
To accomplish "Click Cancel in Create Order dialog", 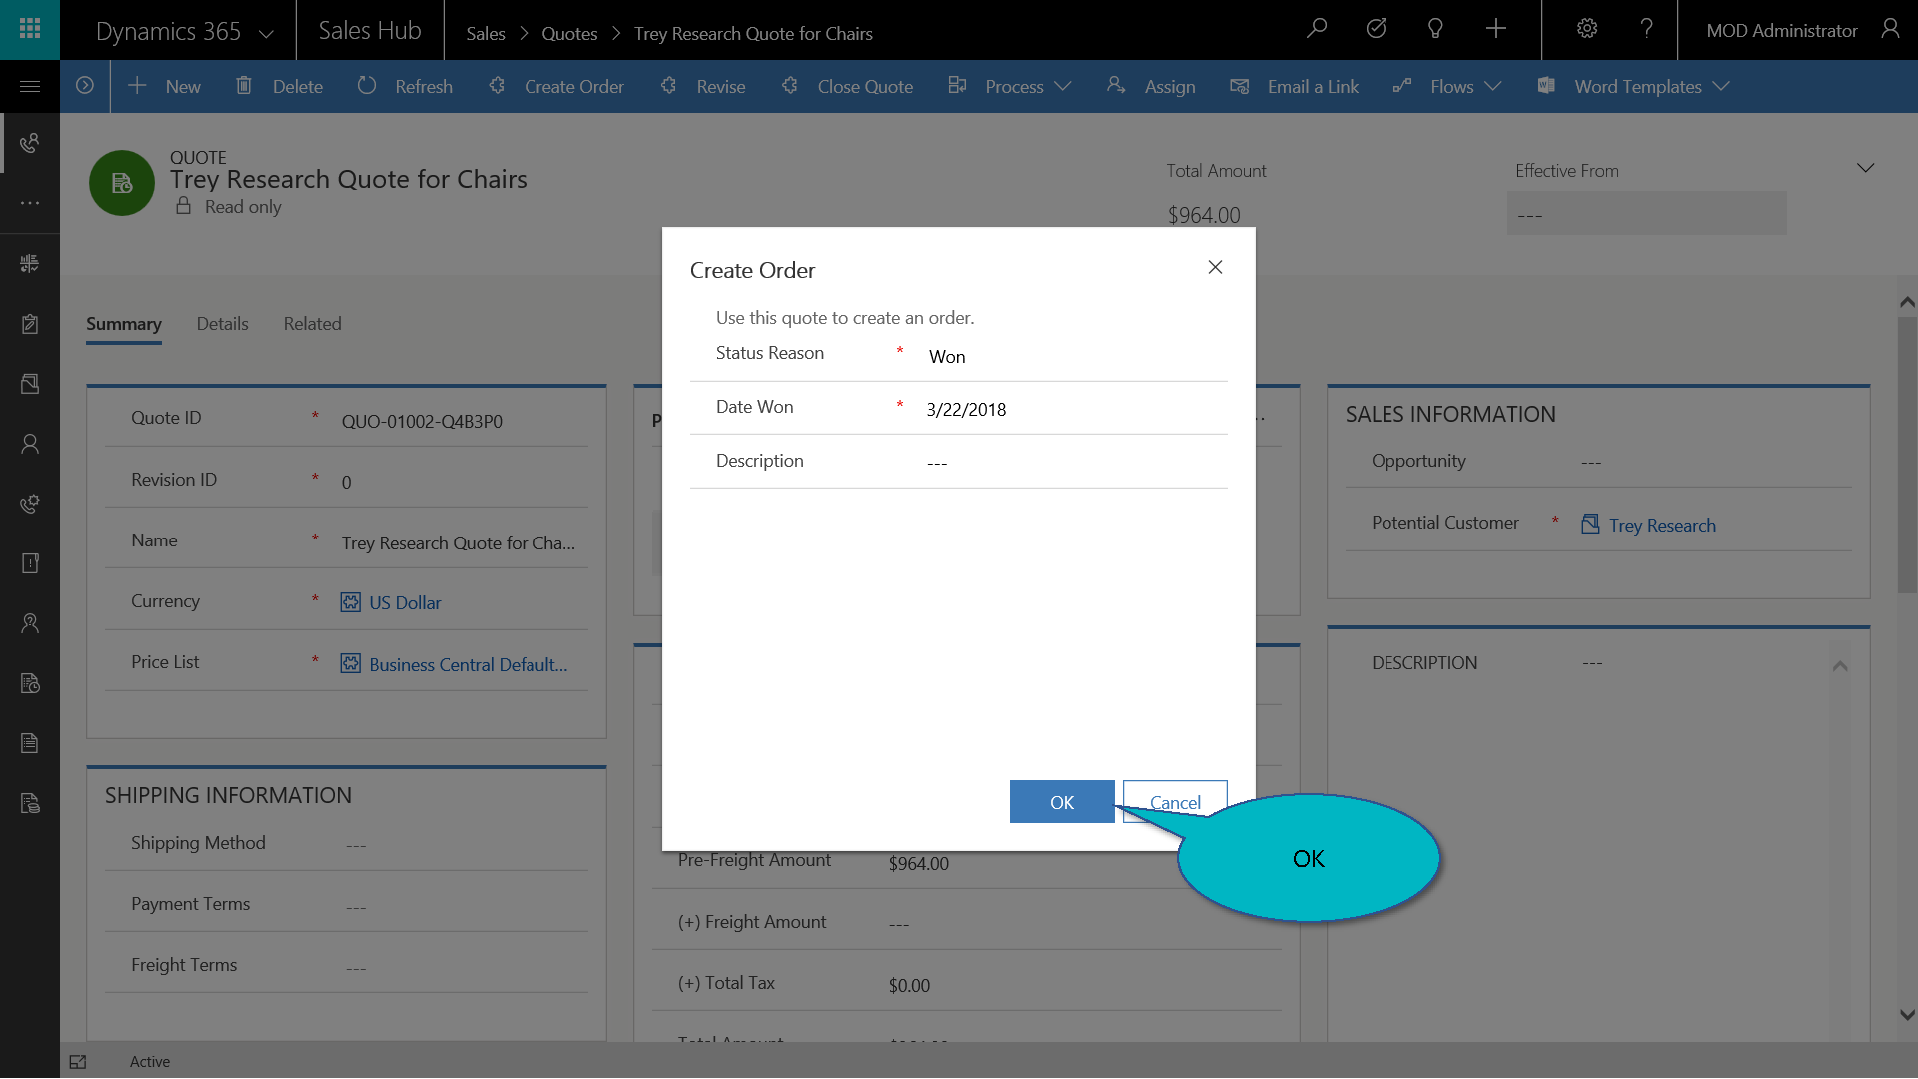I will 1174,802.
